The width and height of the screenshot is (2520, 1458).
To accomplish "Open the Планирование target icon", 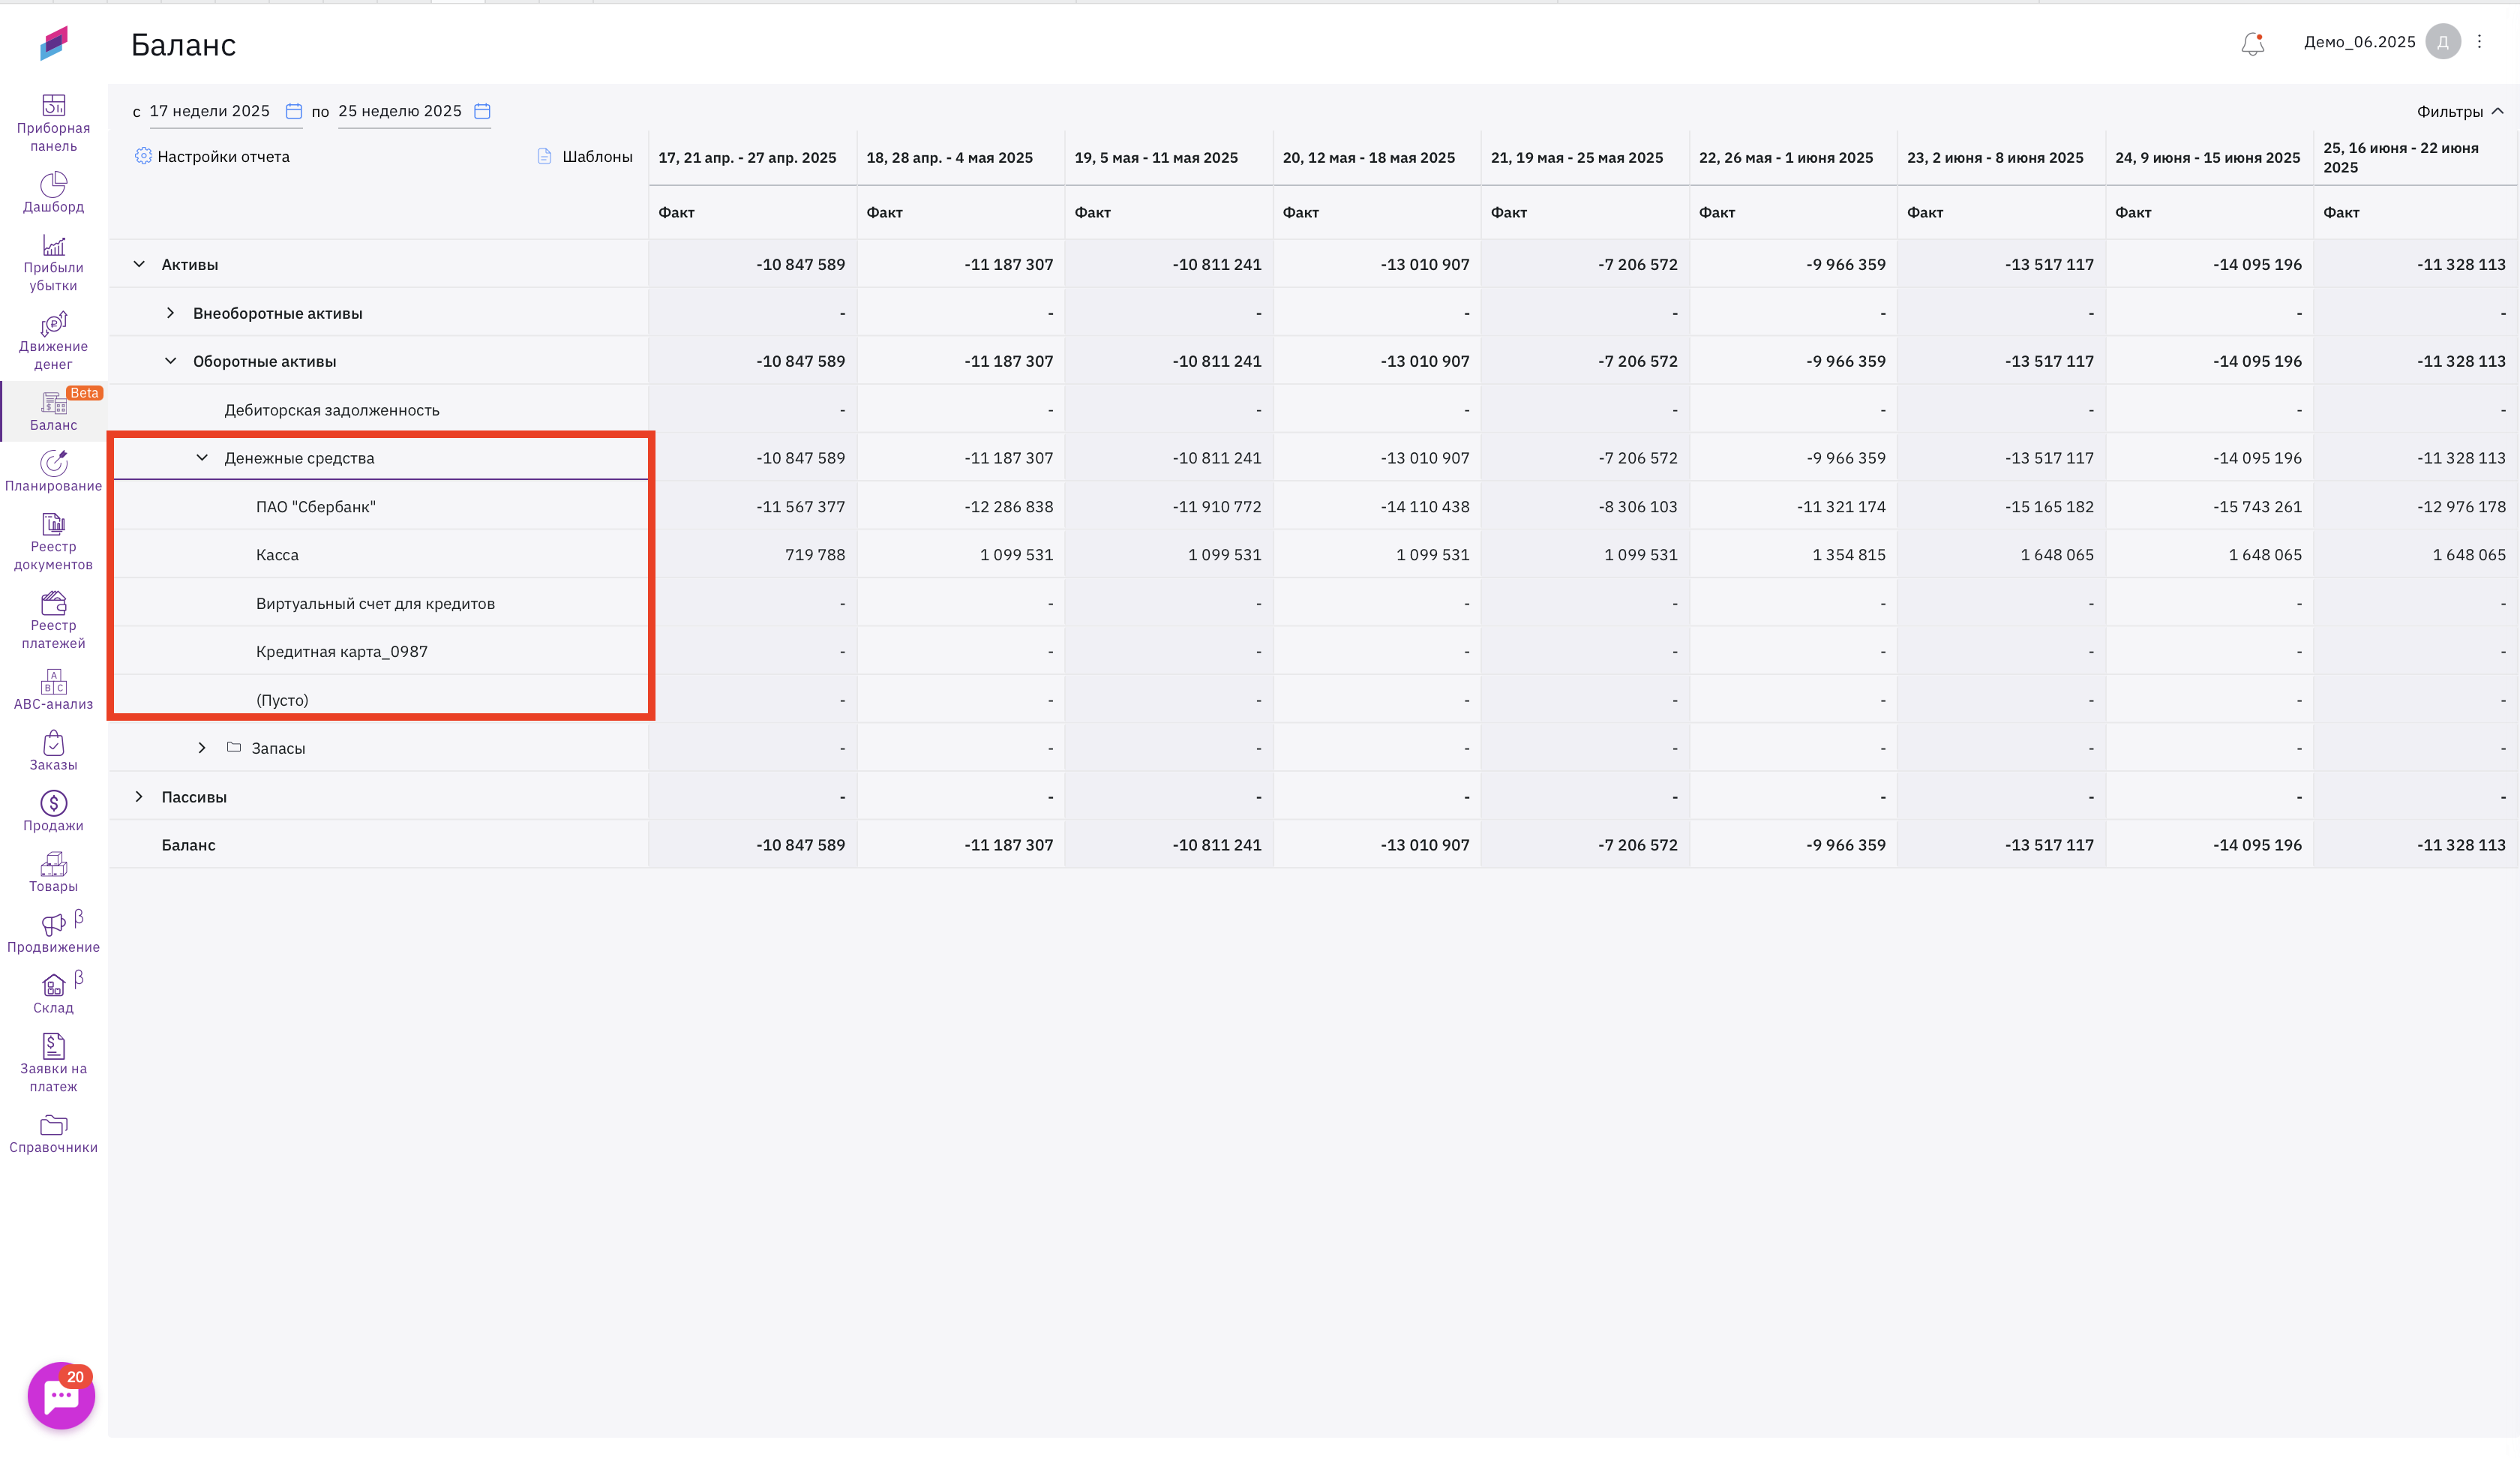I will [53, 463].
